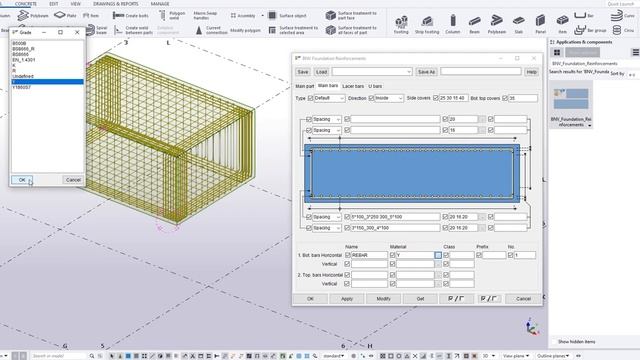Toggle the Side covers checkbox

(x=436, y=98)
